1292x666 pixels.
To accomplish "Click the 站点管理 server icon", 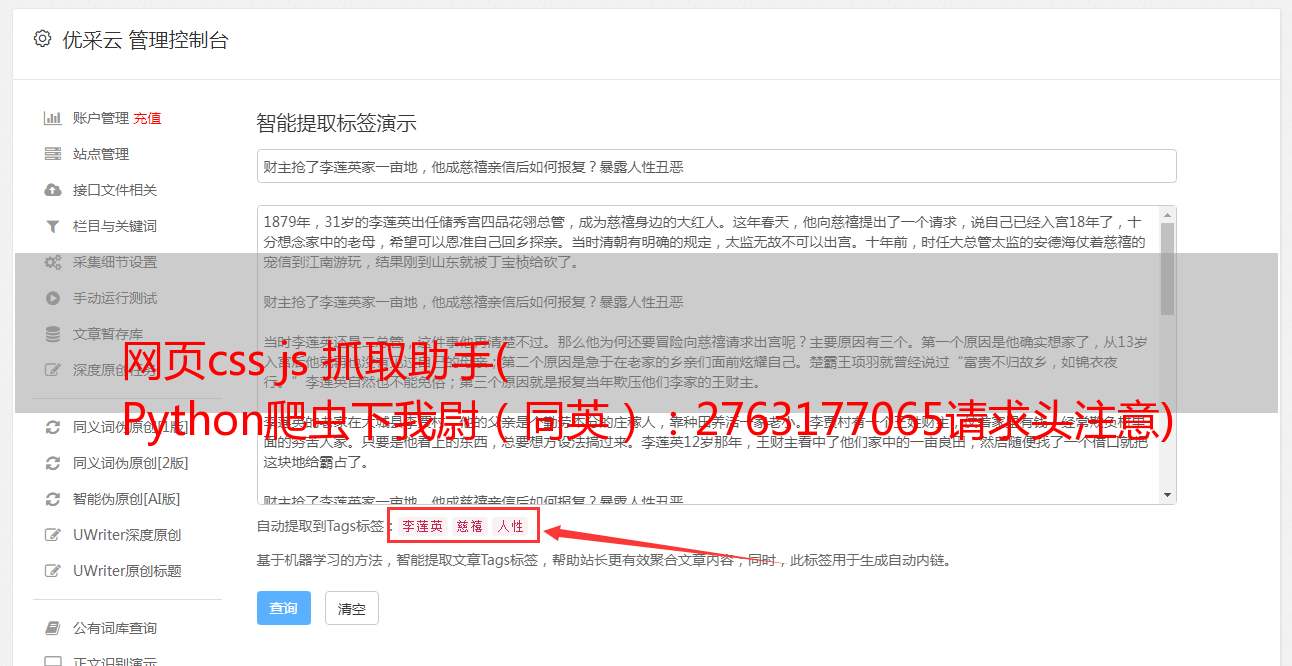I will pos(53,154).
